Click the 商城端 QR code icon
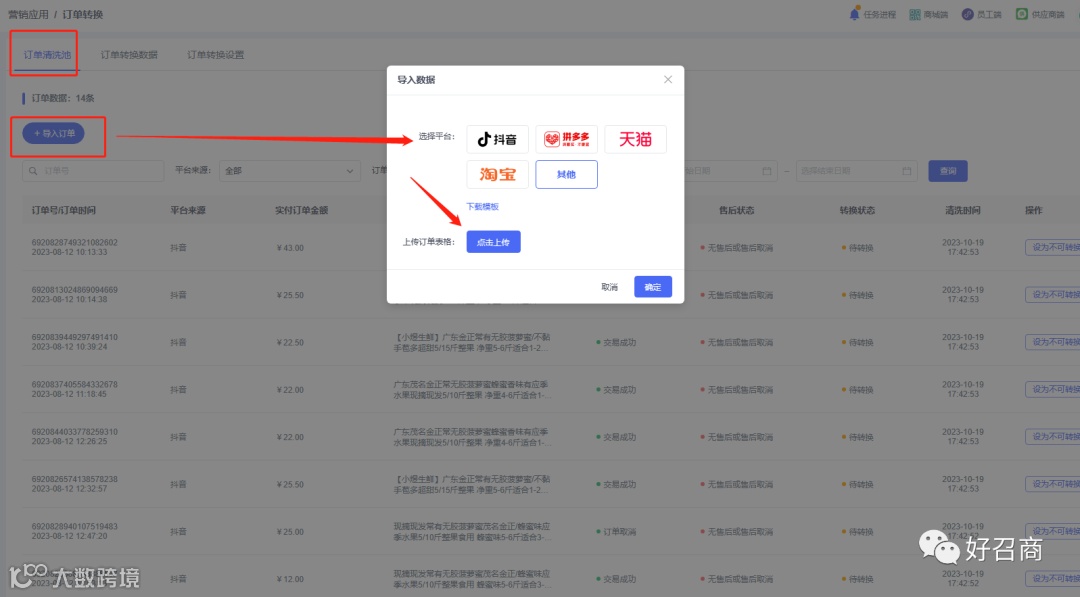Screen dimensions: 1080x597 (x=915, y=14)
